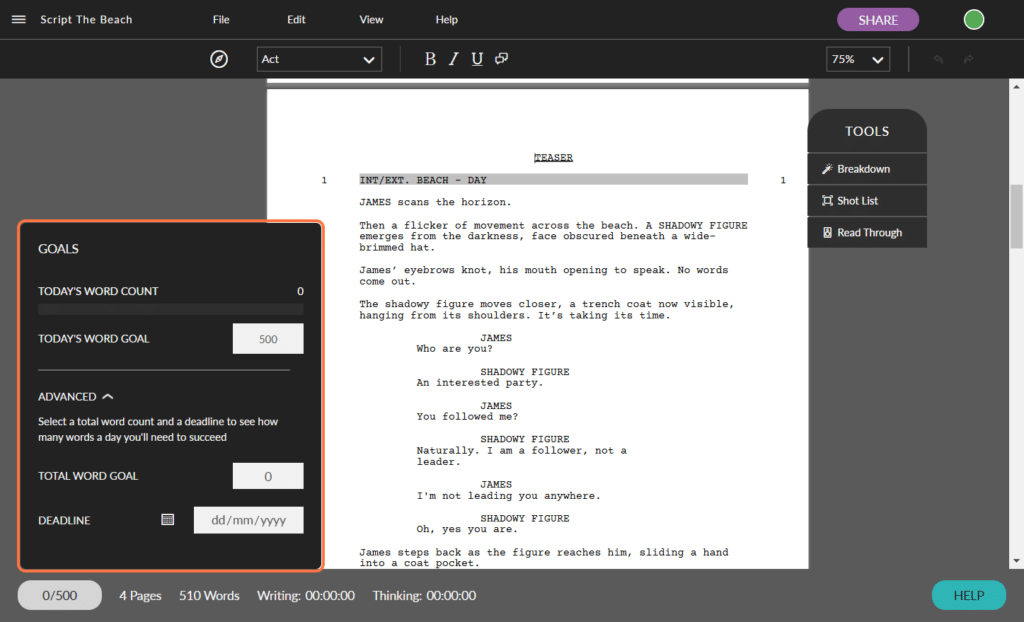Click the Today's Word Goal field
The width and height of the screenshot is (1024, 622).
point(268,338)
